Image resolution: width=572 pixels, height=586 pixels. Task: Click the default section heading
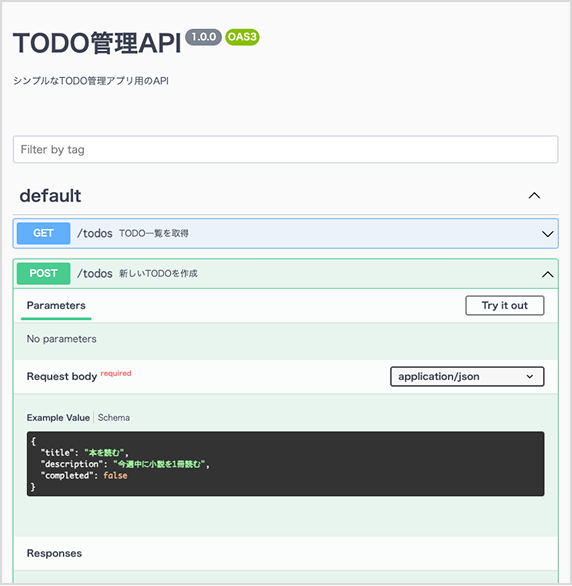click(50, 196)
